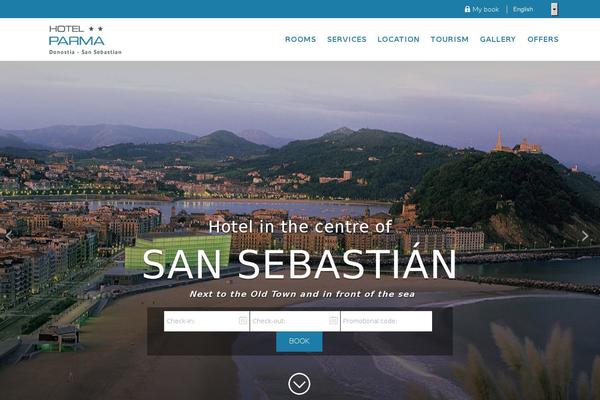600x400 pixels.
Task: Open the Check-out calendar icon
Action: (x=333, y=321)
